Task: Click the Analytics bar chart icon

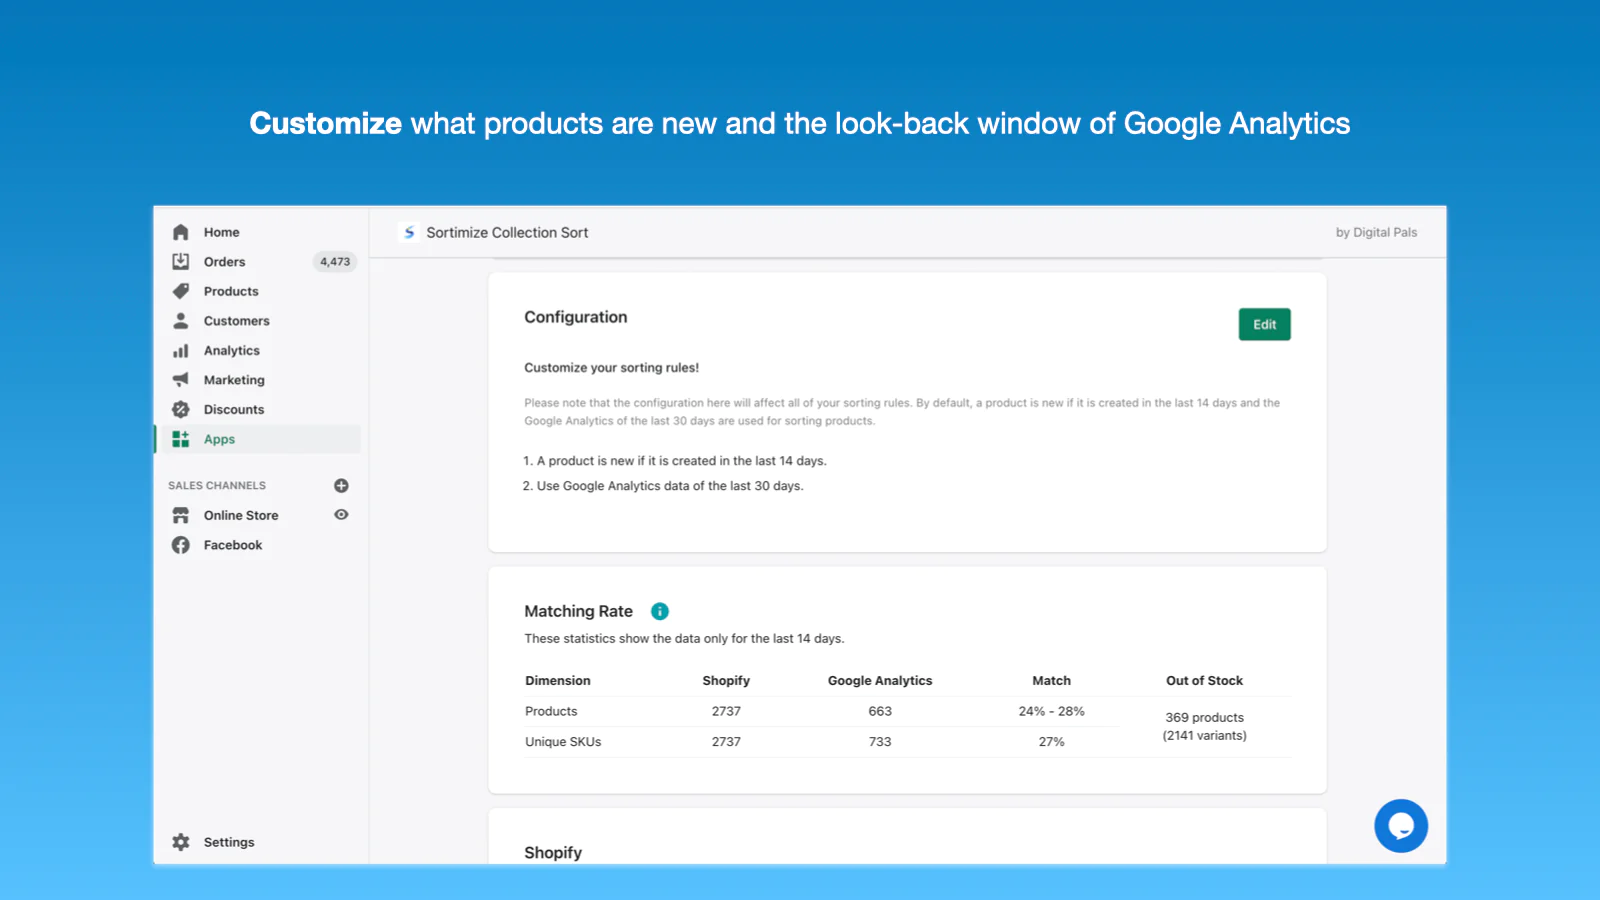Action: point(180,351)
